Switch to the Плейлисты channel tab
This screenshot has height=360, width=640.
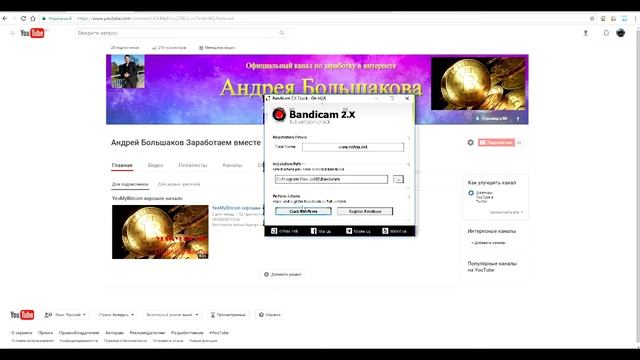(x=193, y=165)
